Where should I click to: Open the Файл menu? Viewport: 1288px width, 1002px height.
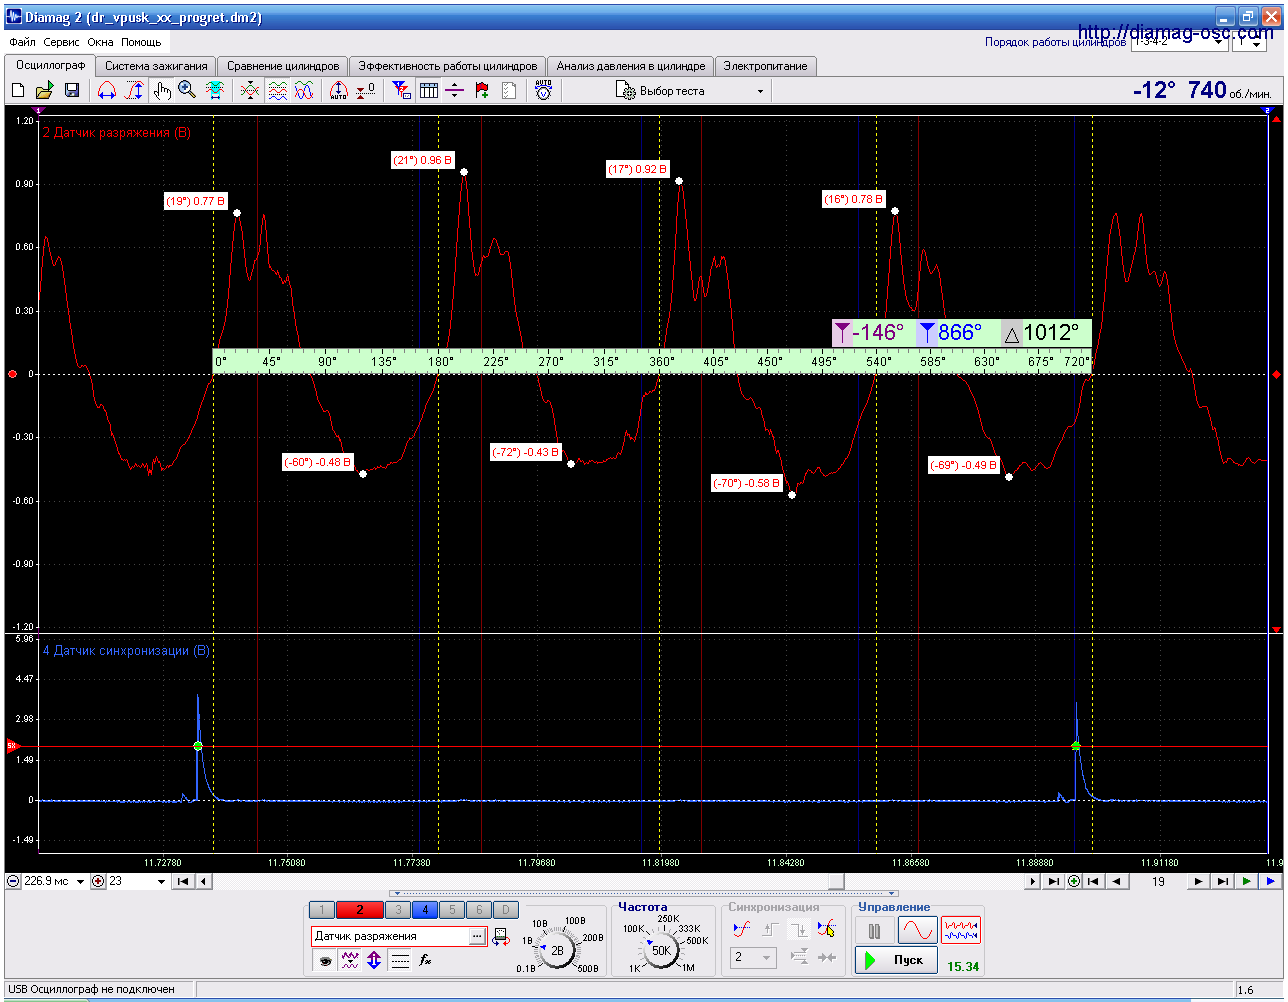coord(22,43)
